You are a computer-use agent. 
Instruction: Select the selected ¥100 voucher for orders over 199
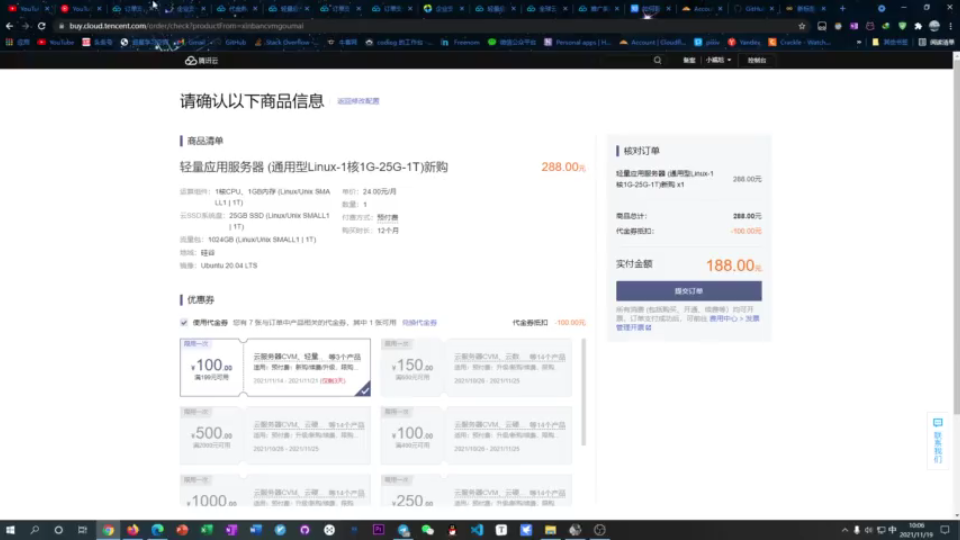click(275, 367)
